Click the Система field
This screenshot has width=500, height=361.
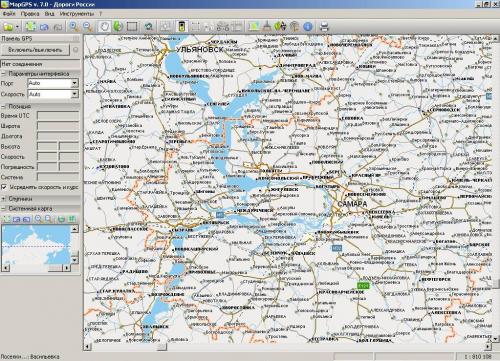tap(58, 177)
